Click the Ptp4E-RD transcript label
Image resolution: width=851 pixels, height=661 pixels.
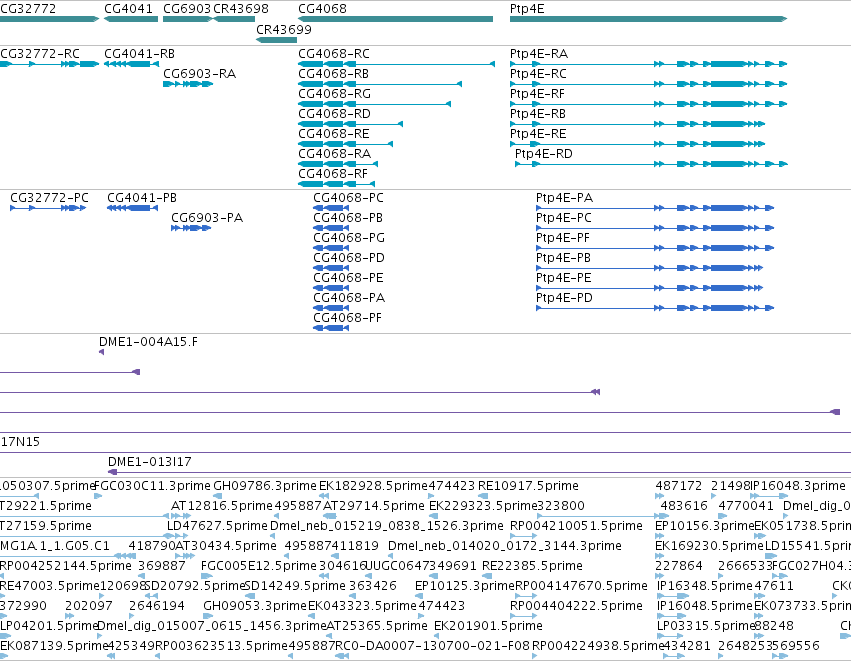[544, 154]
